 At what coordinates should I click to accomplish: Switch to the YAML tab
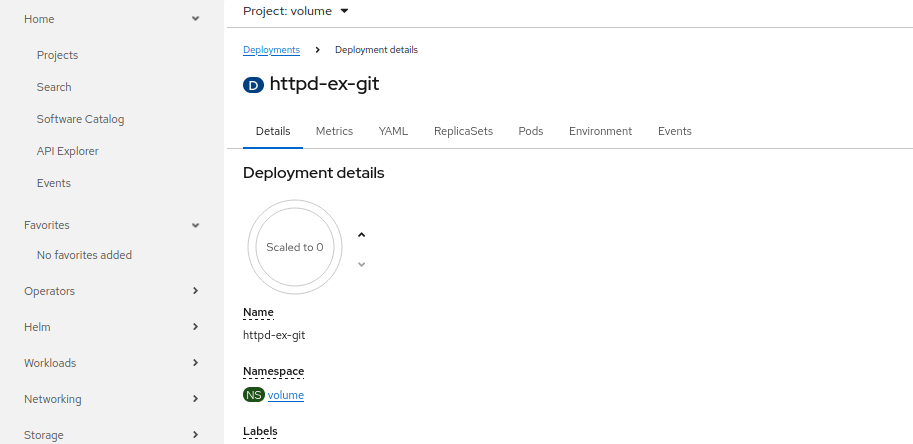(x=393, y=131)
